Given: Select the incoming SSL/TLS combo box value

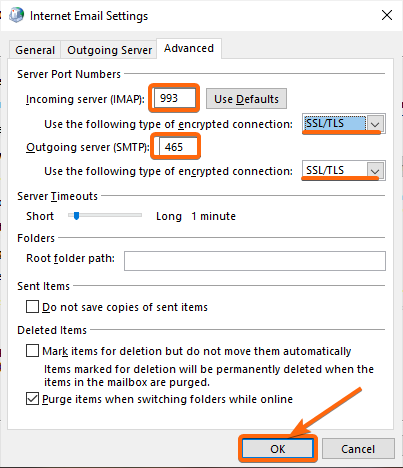Looking at the screenshot, I should coord(335,123).
